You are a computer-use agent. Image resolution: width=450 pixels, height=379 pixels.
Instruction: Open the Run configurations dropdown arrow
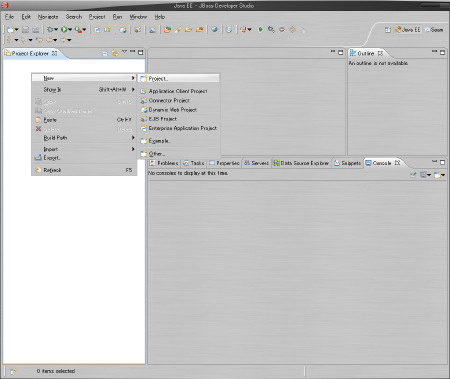[x=70, y=30]
